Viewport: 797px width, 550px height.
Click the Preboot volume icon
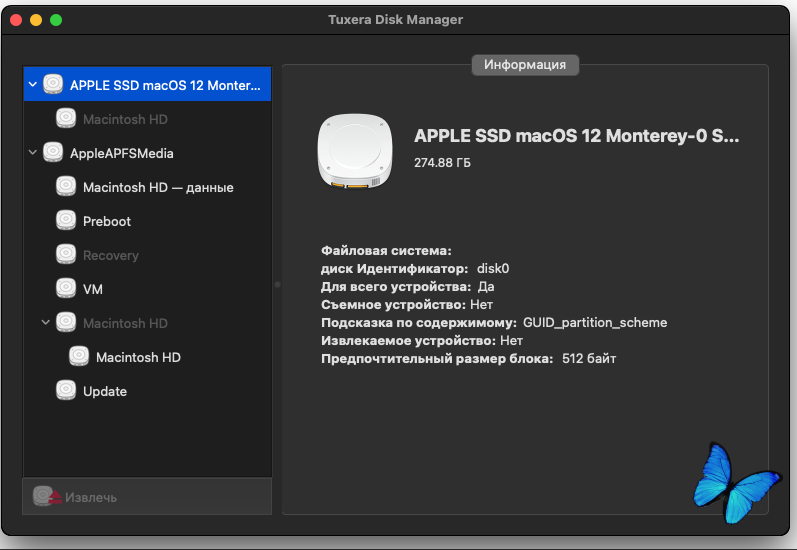click(x=66, y=221)
